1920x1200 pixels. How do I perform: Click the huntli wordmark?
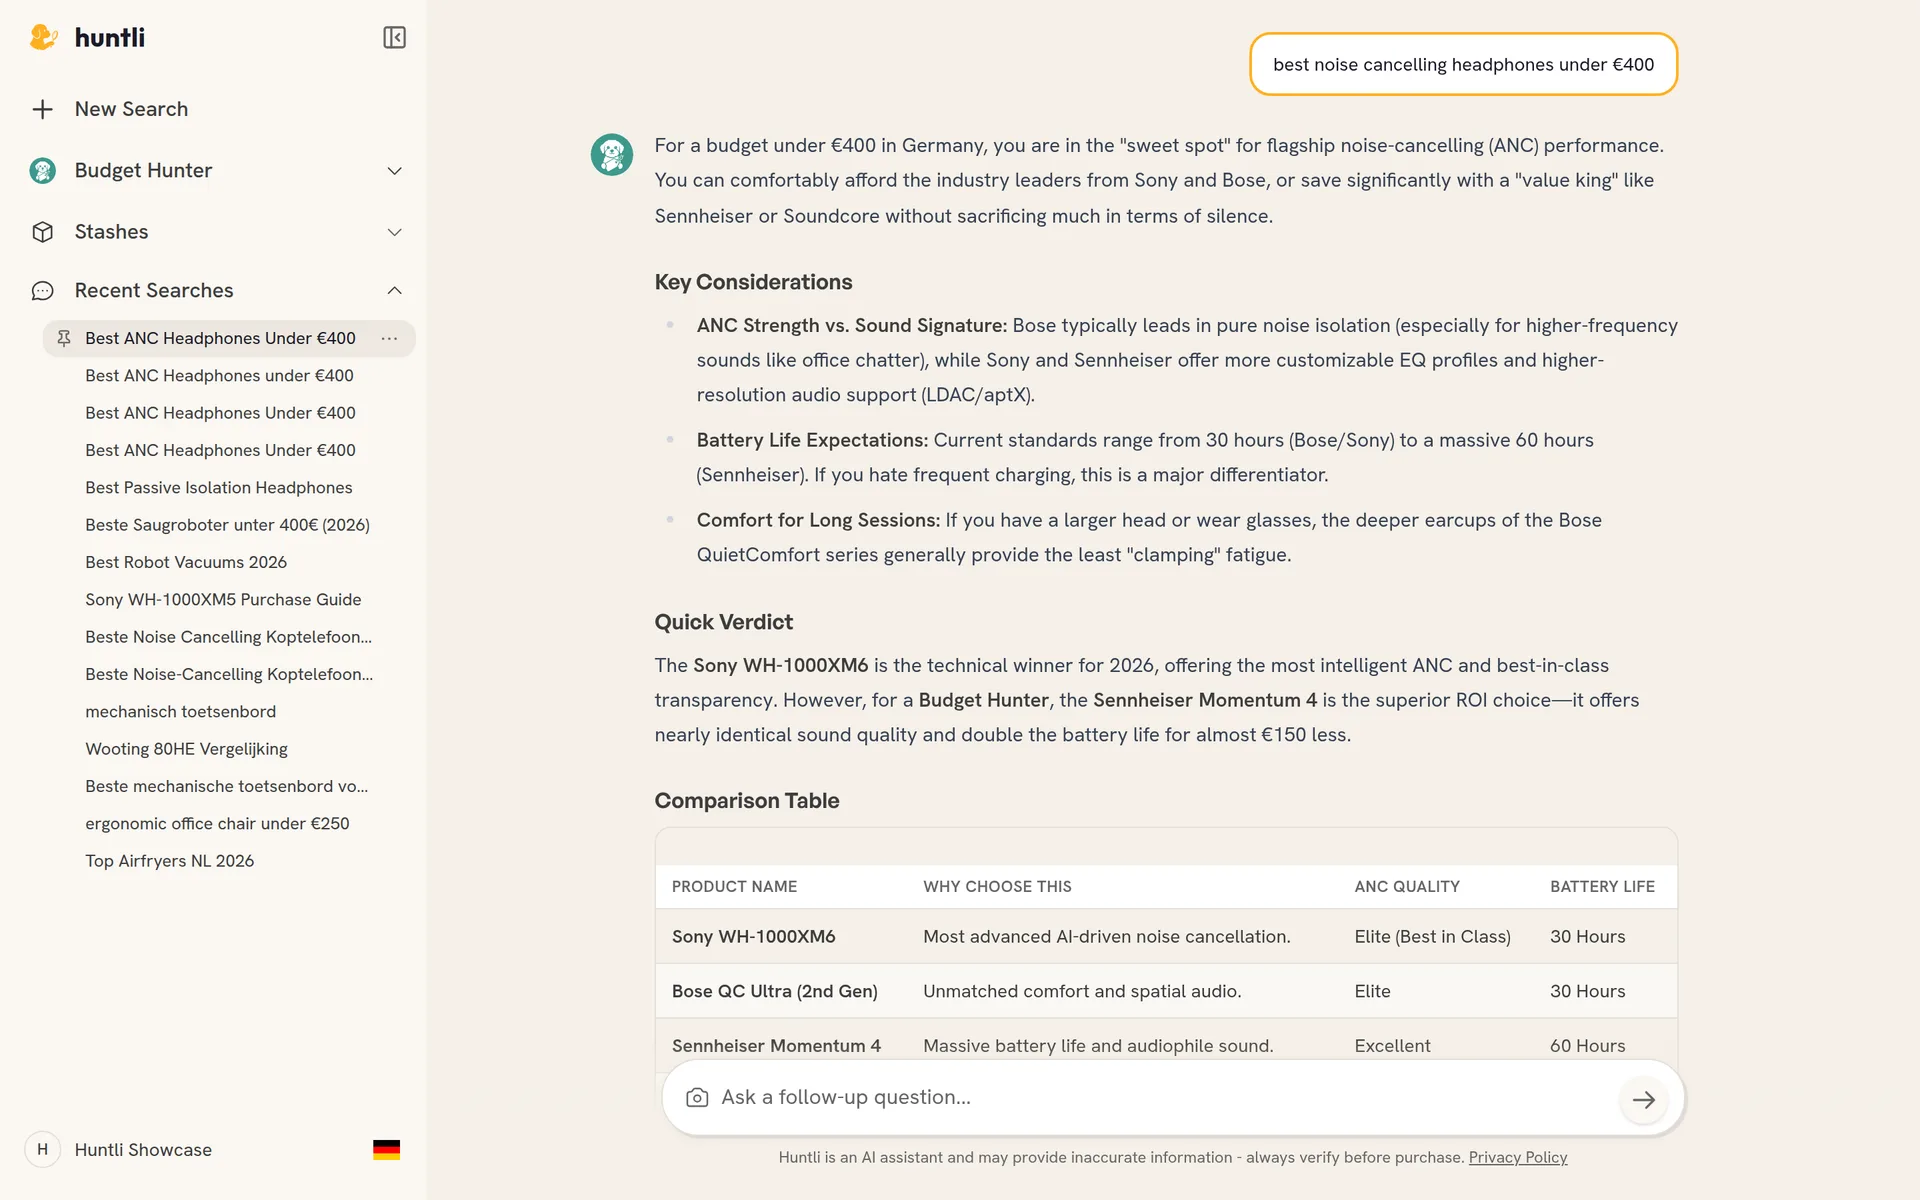click(x=110, y=38)
